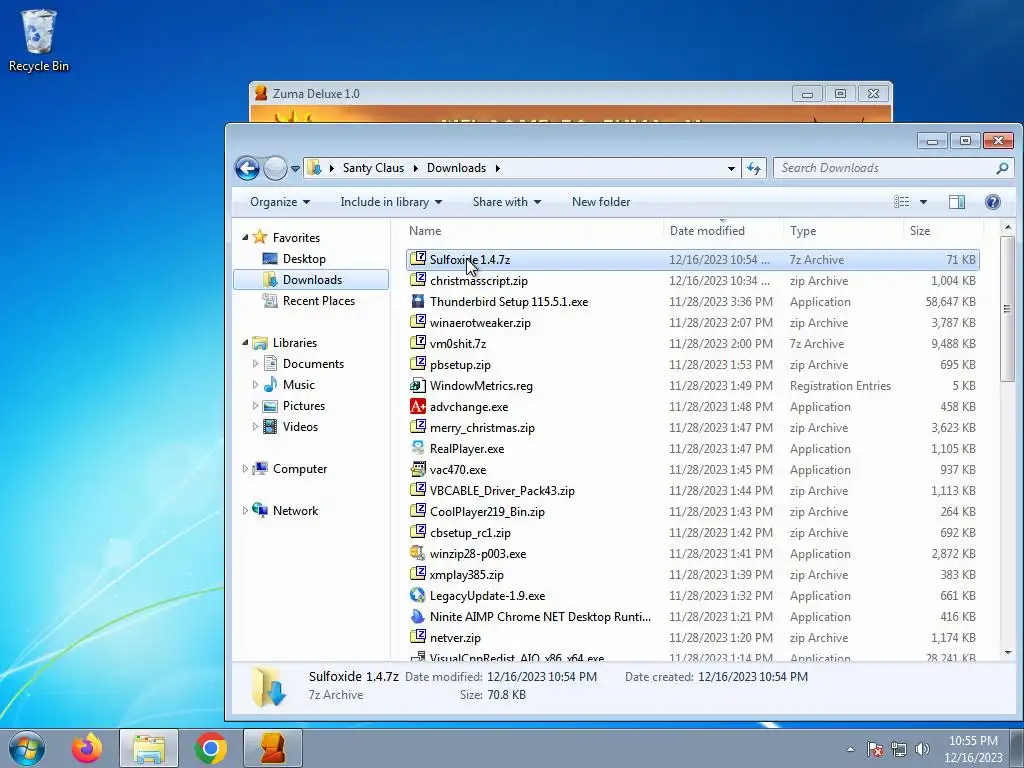Open Include in library menu

tap(391, 202)
